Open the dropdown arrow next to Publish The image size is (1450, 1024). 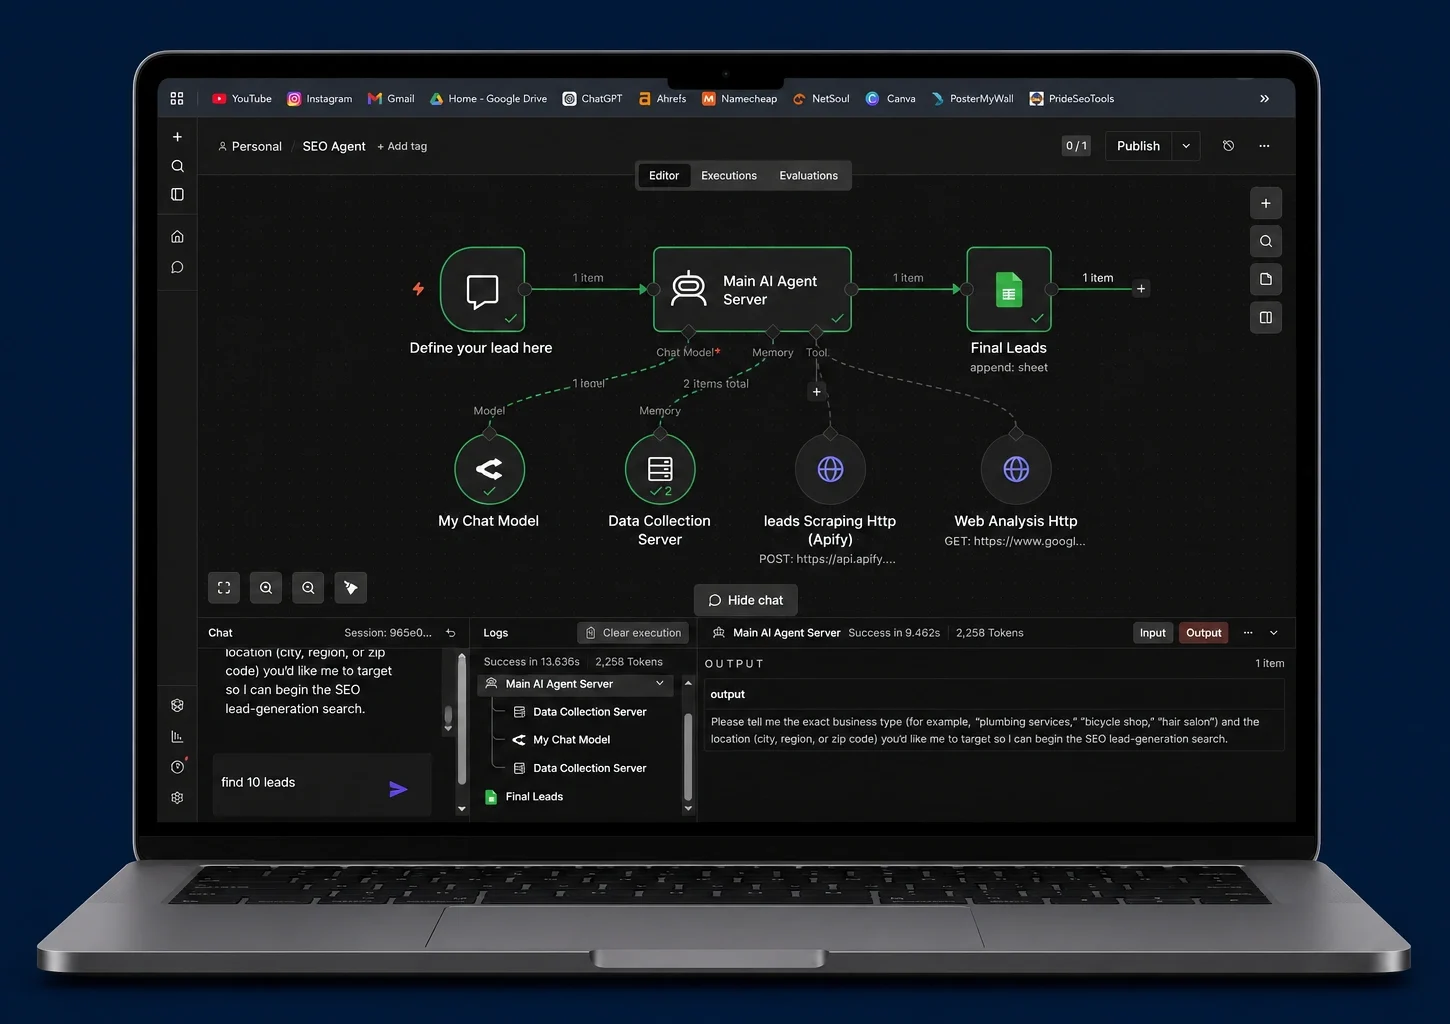[x=1186, y=146]
